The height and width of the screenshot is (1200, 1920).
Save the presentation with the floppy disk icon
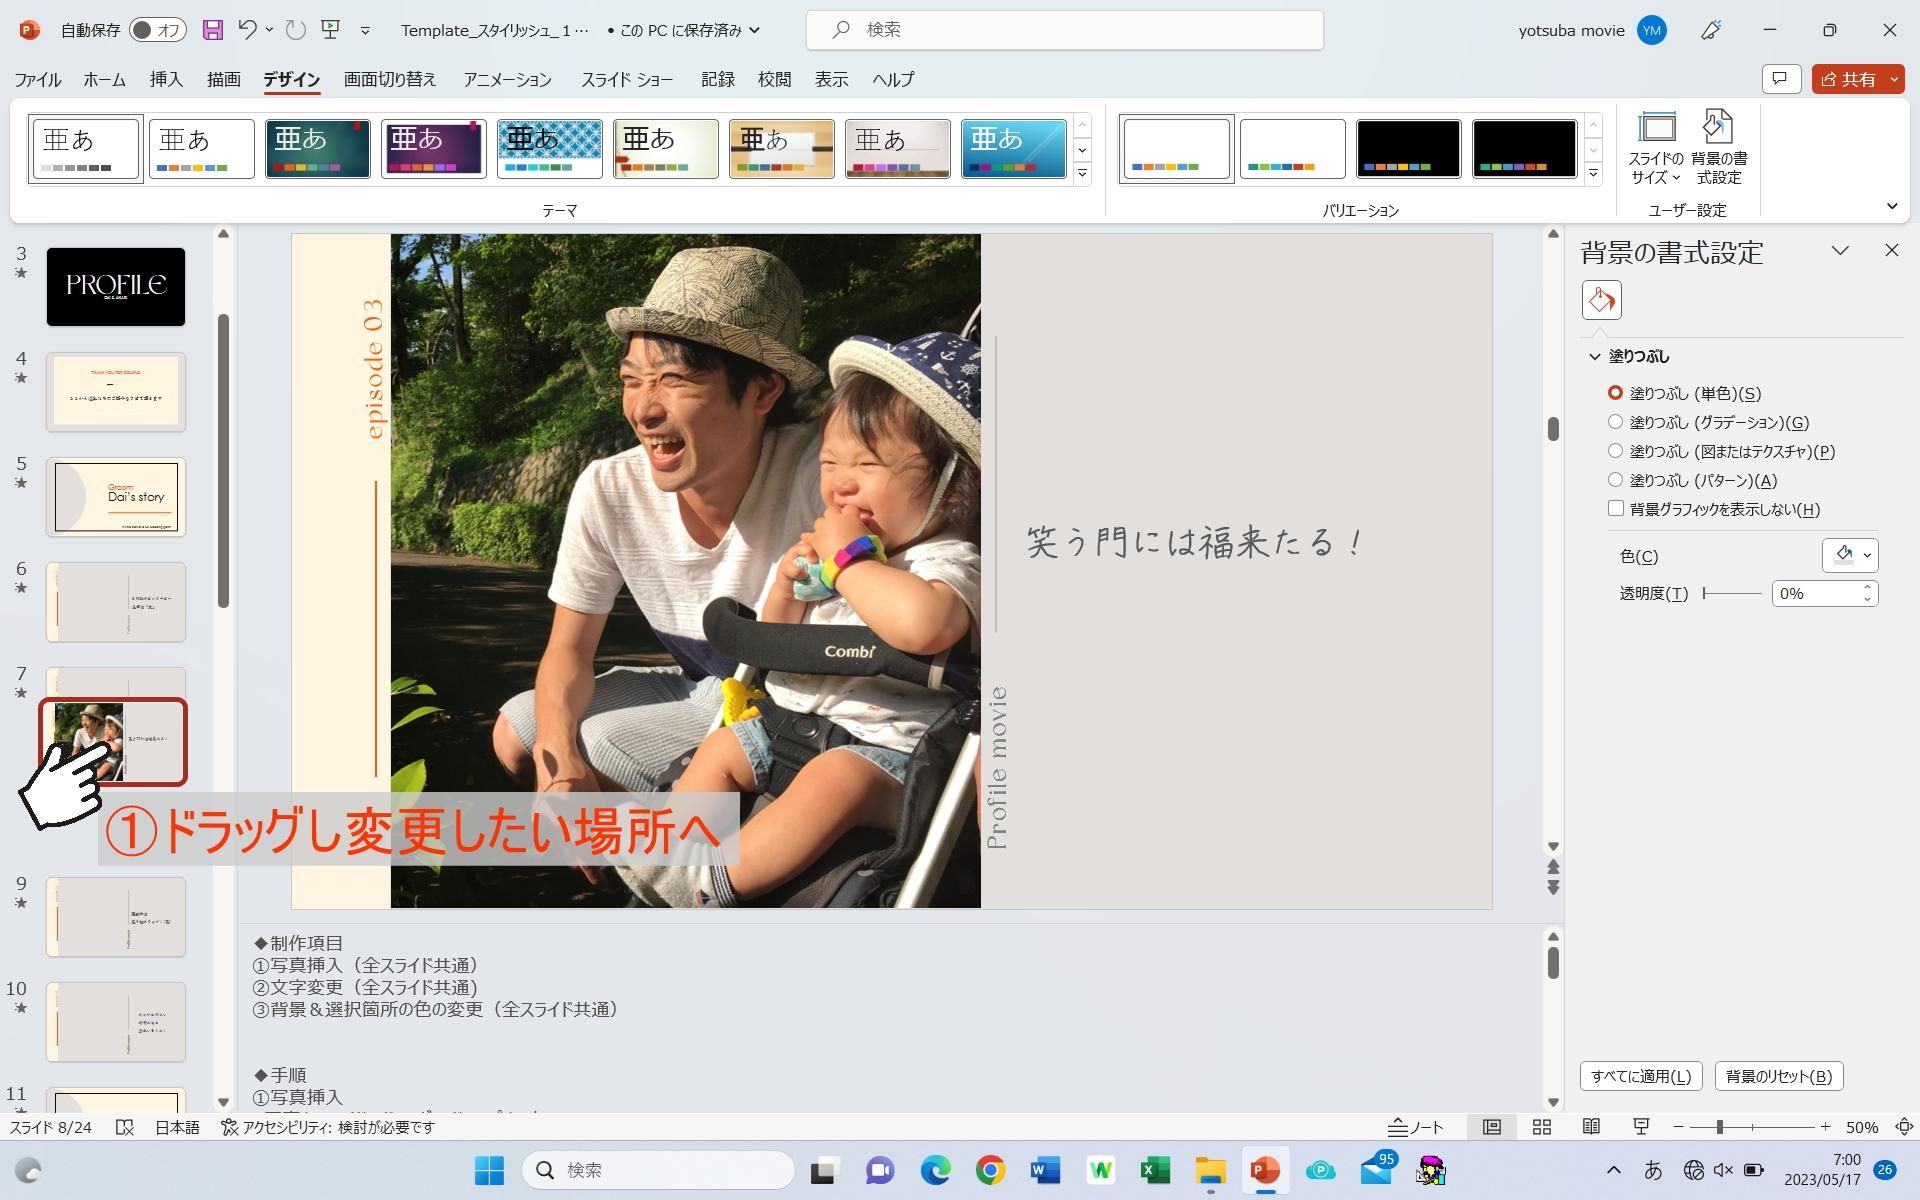(x=212, y=30)
